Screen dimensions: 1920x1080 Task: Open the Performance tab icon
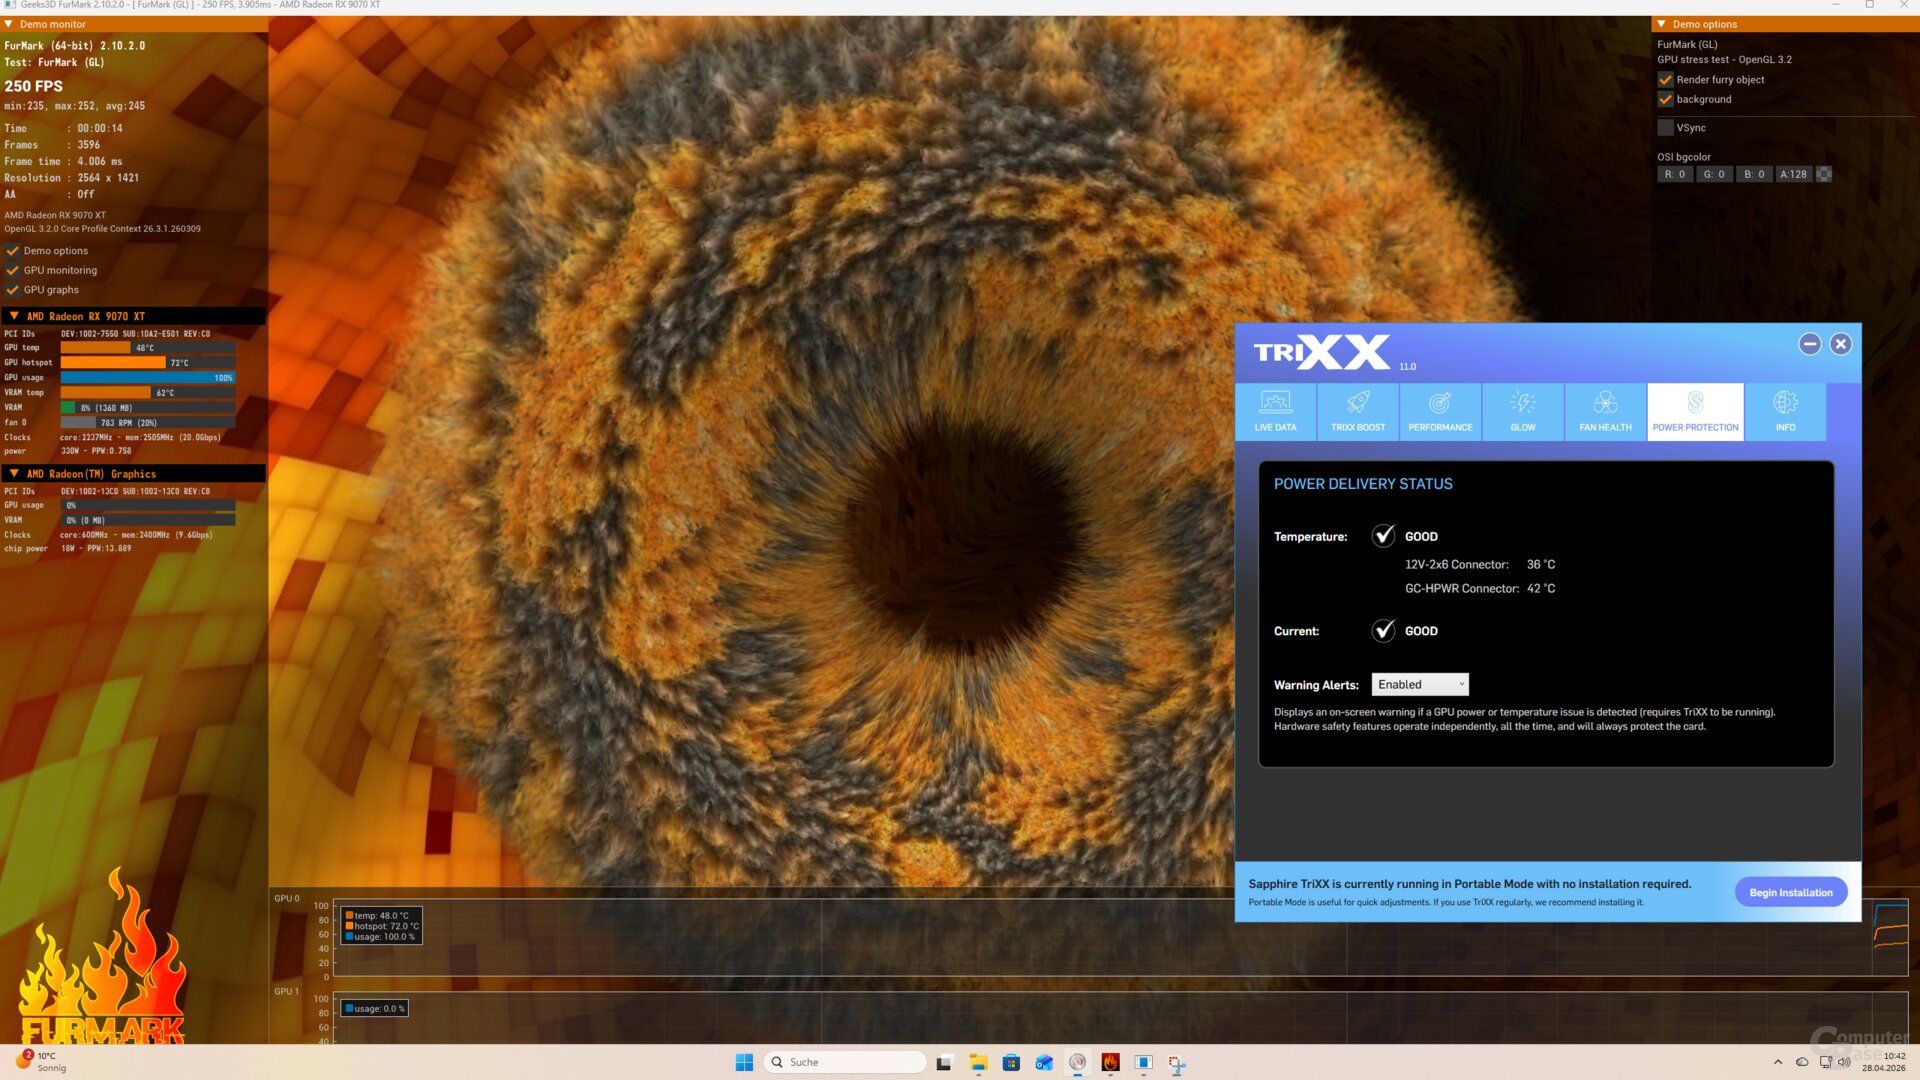(x=1440, y=403)
